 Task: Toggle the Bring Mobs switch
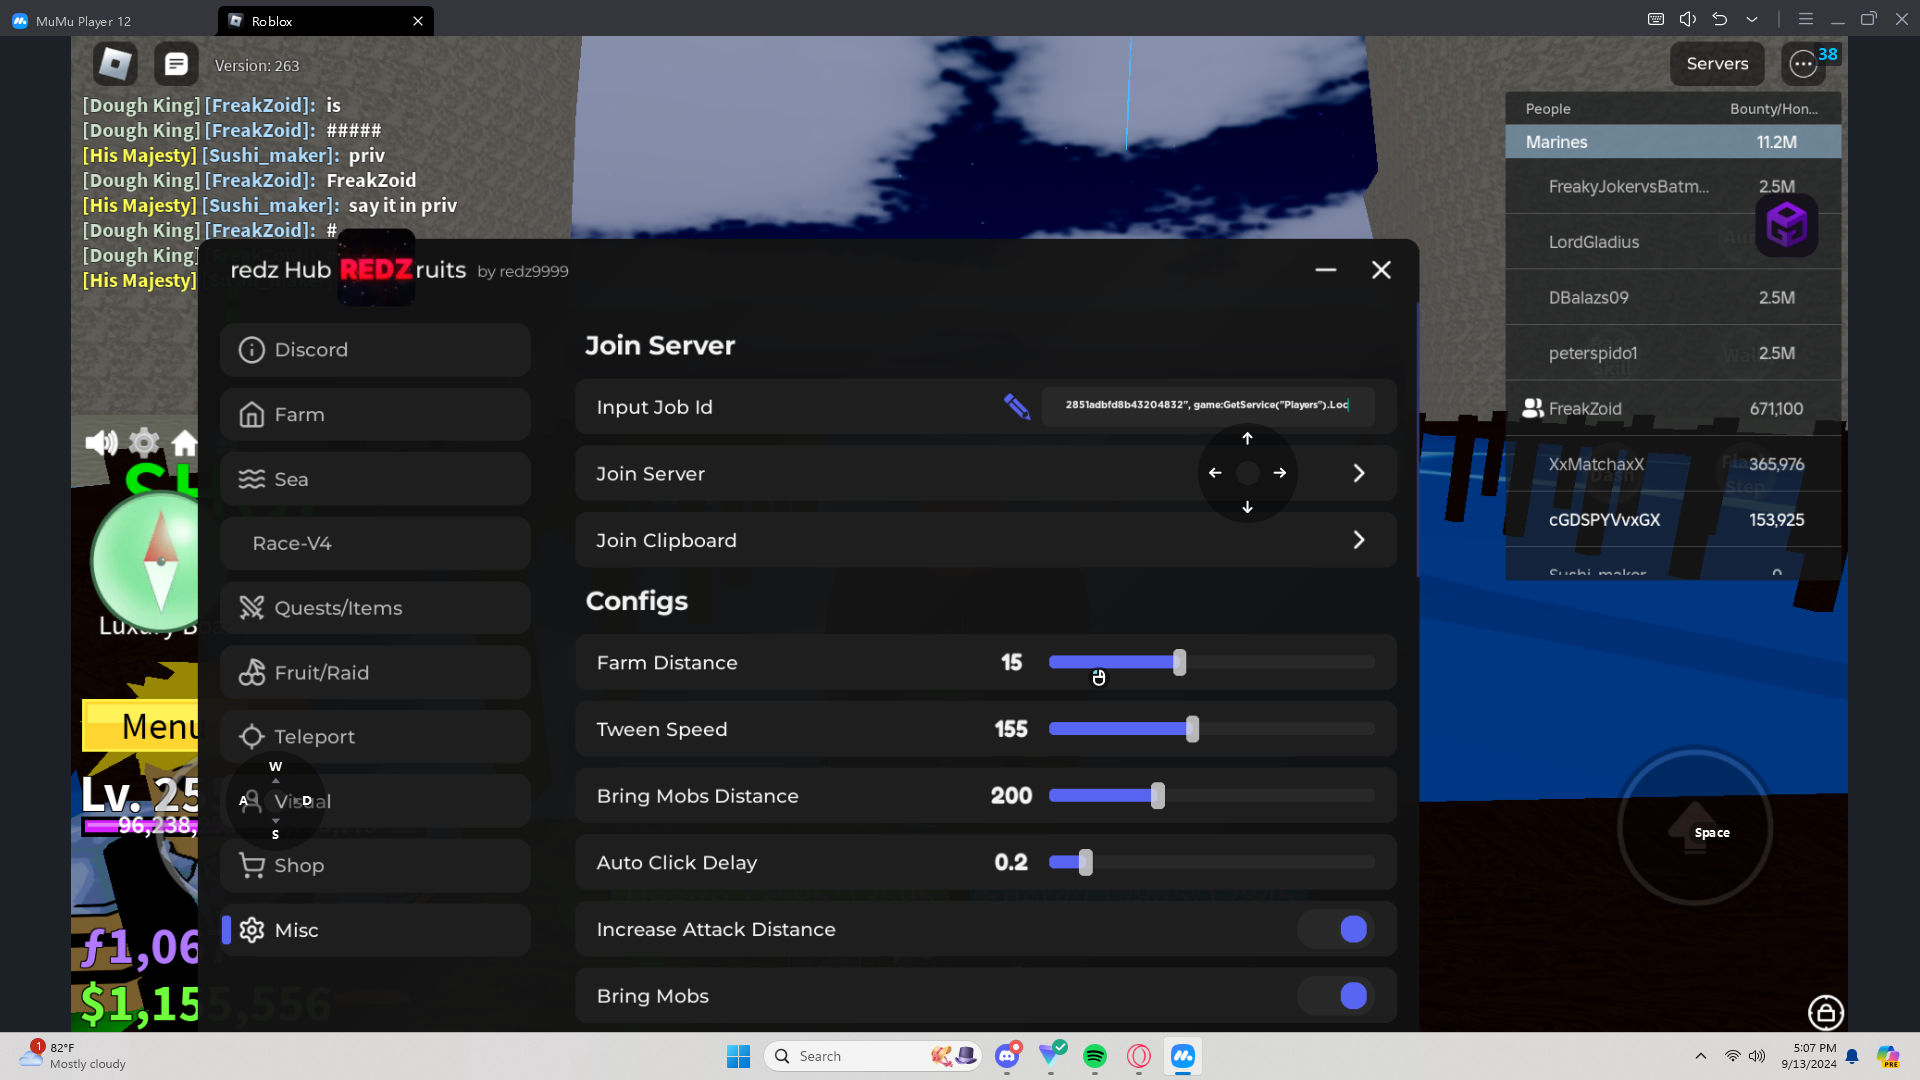pos(1336,996)
